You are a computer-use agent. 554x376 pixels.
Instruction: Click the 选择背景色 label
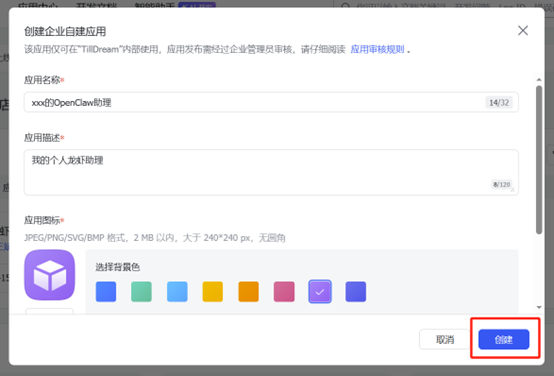(x=118, y=267)
